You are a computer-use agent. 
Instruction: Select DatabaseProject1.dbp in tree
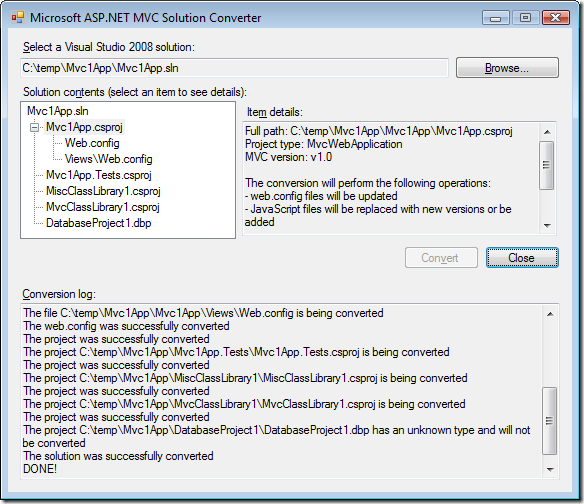click(99, 223)
